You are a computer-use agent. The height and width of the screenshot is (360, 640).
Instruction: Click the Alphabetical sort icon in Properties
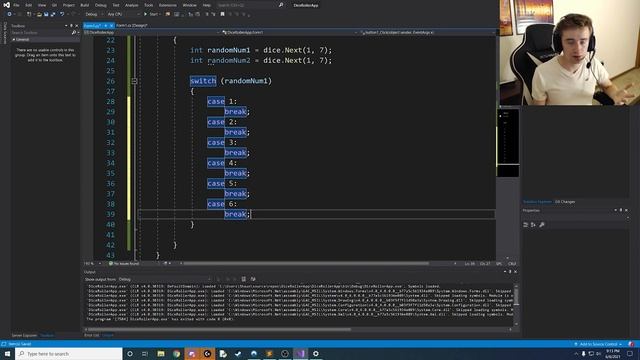[533, 224]
